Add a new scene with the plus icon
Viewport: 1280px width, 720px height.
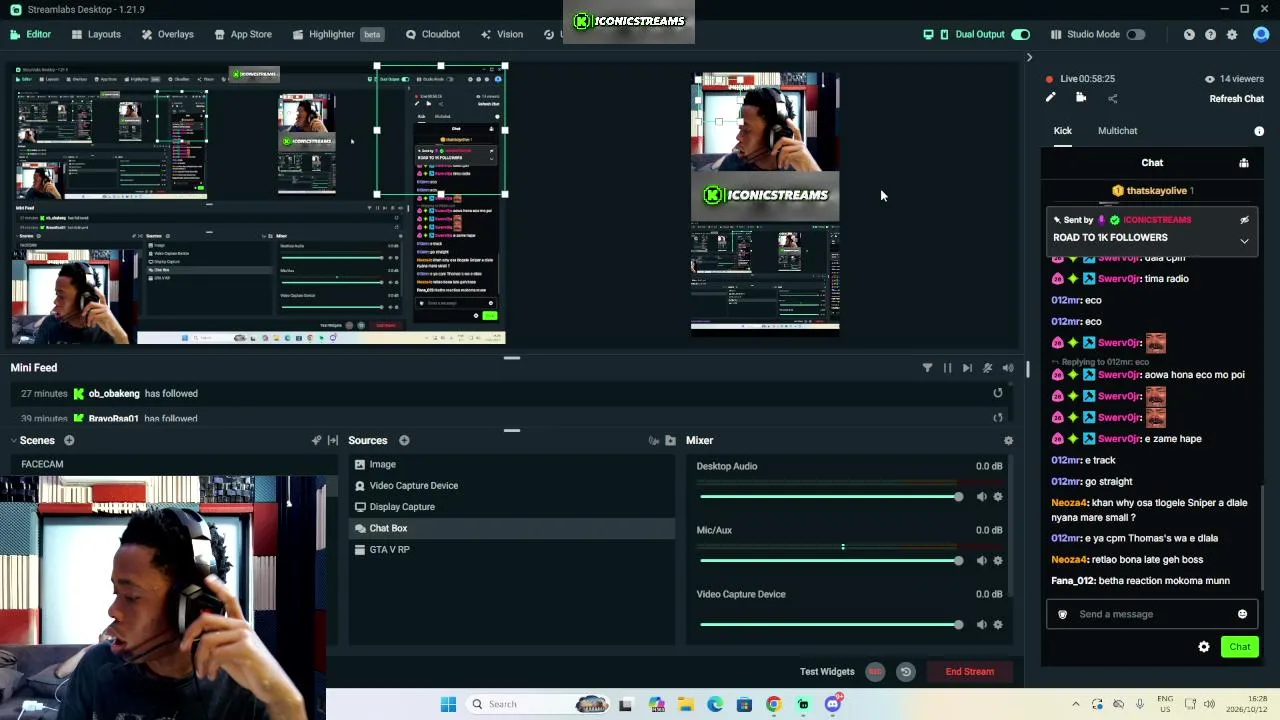coord(69,440)
